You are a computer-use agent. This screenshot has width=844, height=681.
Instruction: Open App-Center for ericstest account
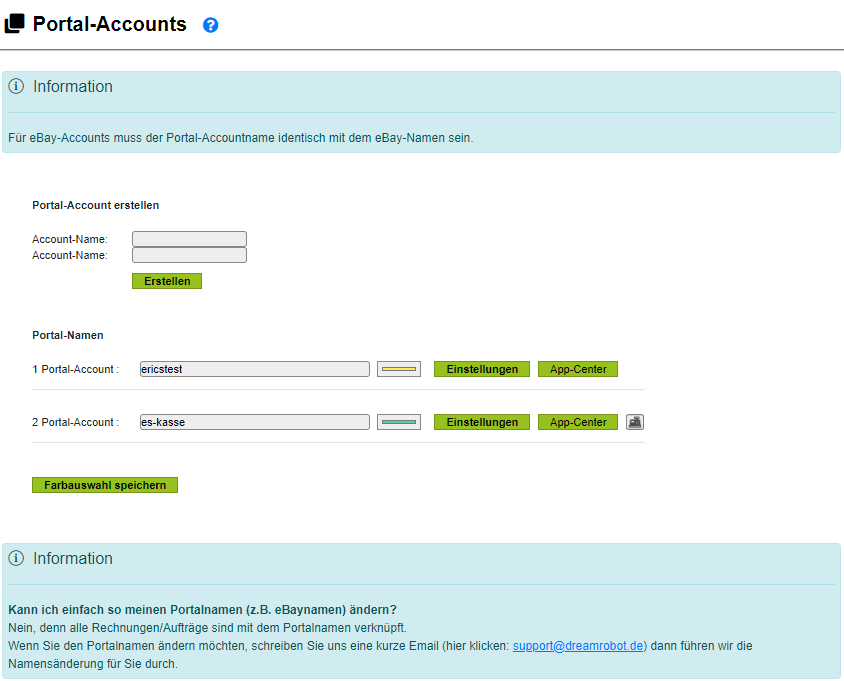click(578, 369)
